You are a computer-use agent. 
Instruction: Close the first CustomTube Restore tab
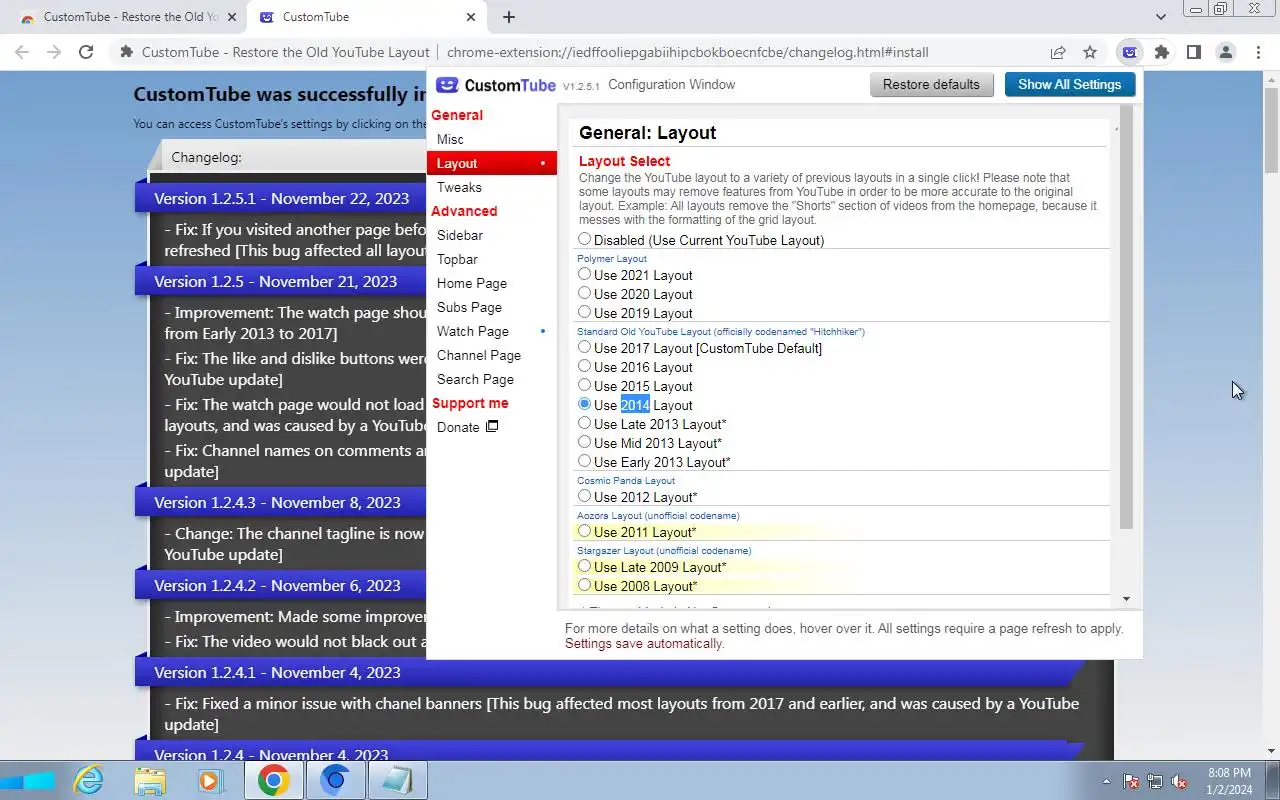click(231, 17)
